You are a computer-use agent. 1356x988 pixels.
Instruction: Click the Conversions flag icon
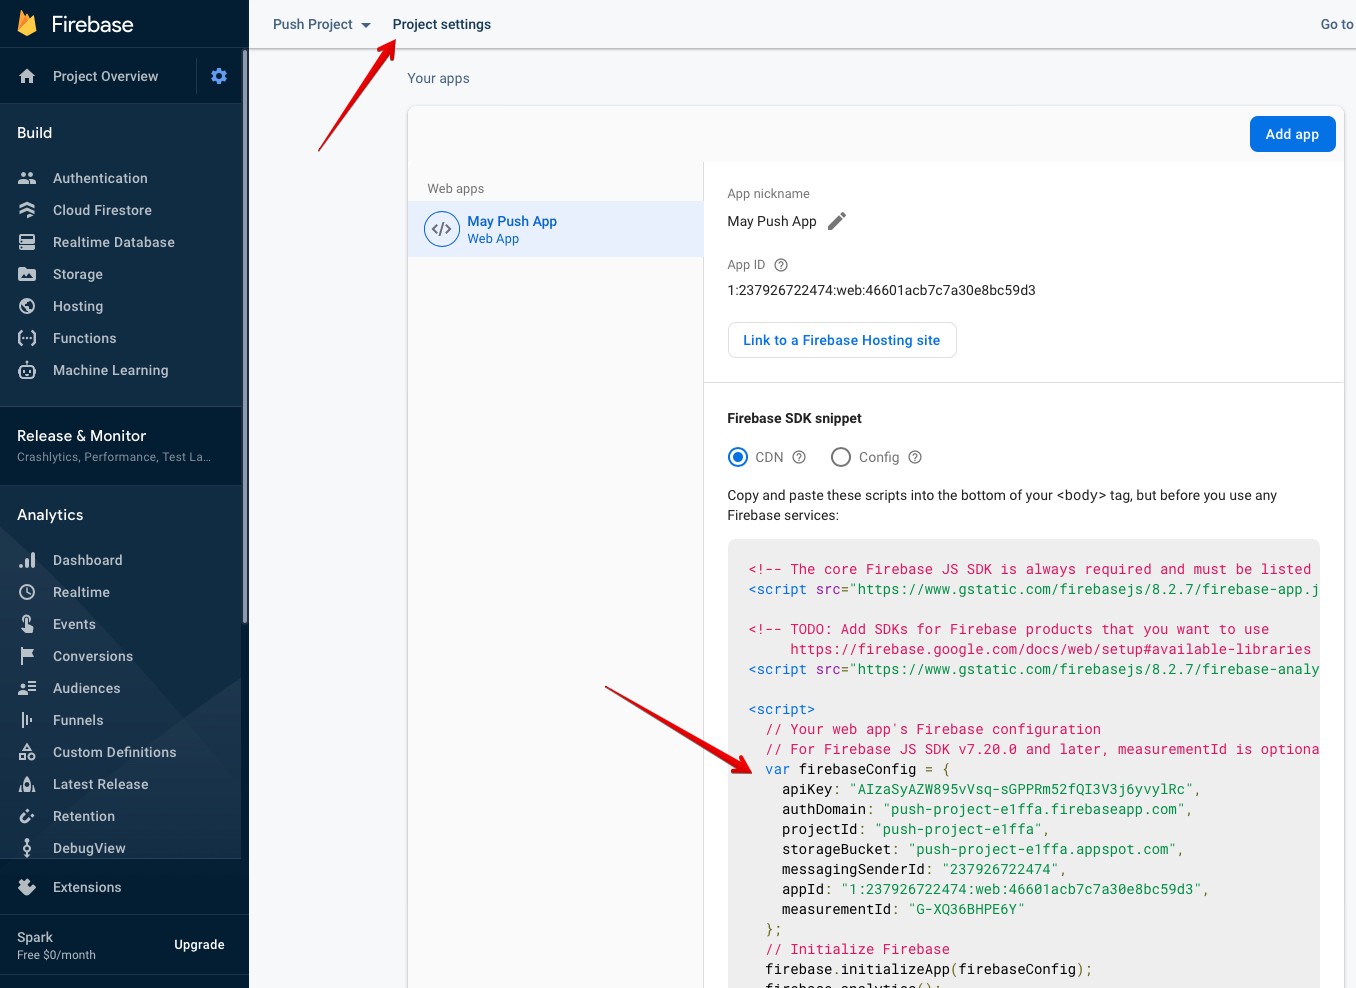pos(27,656)
